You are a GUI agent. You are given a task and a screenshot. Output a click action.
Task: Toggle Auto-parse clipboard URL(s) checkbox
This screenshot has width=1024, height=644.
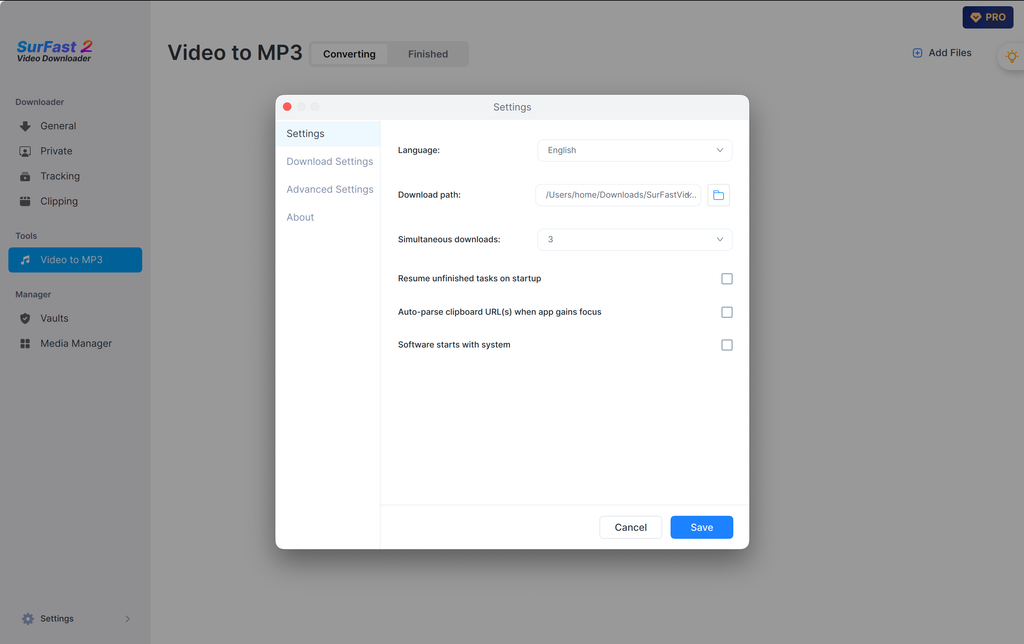[x=727, y=312]
